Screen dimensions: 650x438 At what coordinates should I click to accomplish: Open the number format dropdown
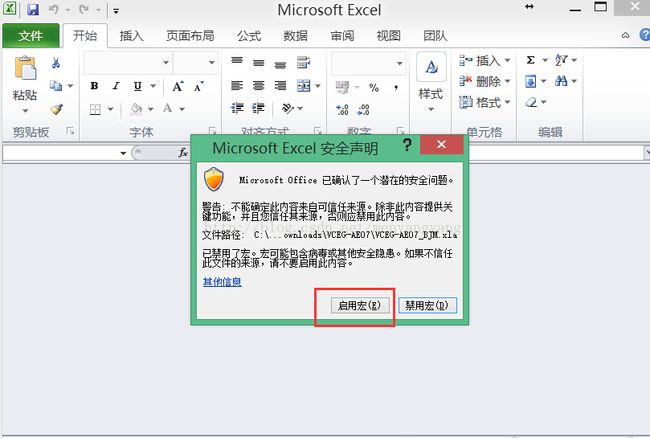coord(400,63)
